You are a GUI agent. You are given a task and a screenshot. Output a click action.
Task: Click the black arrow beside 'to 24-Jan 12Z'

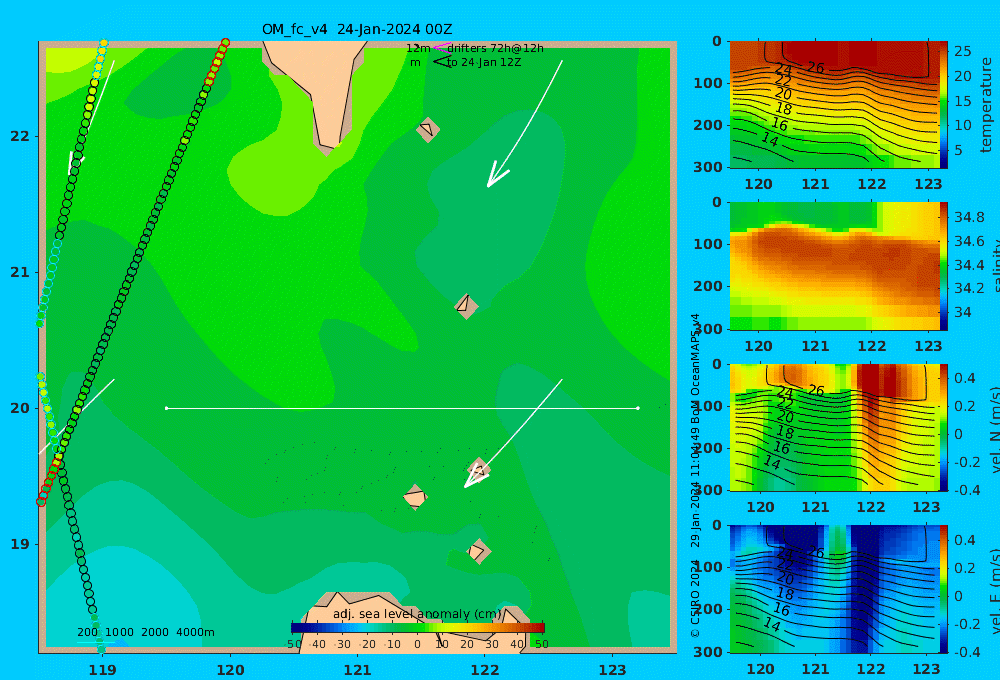pyautogui.click(x=442, y=62)
